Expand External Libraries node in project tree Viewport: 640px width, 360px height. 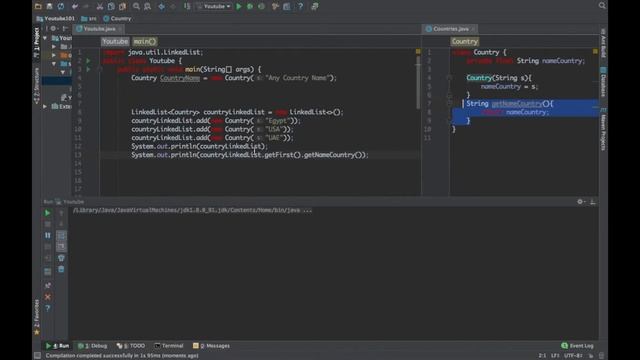click(45, 107)
